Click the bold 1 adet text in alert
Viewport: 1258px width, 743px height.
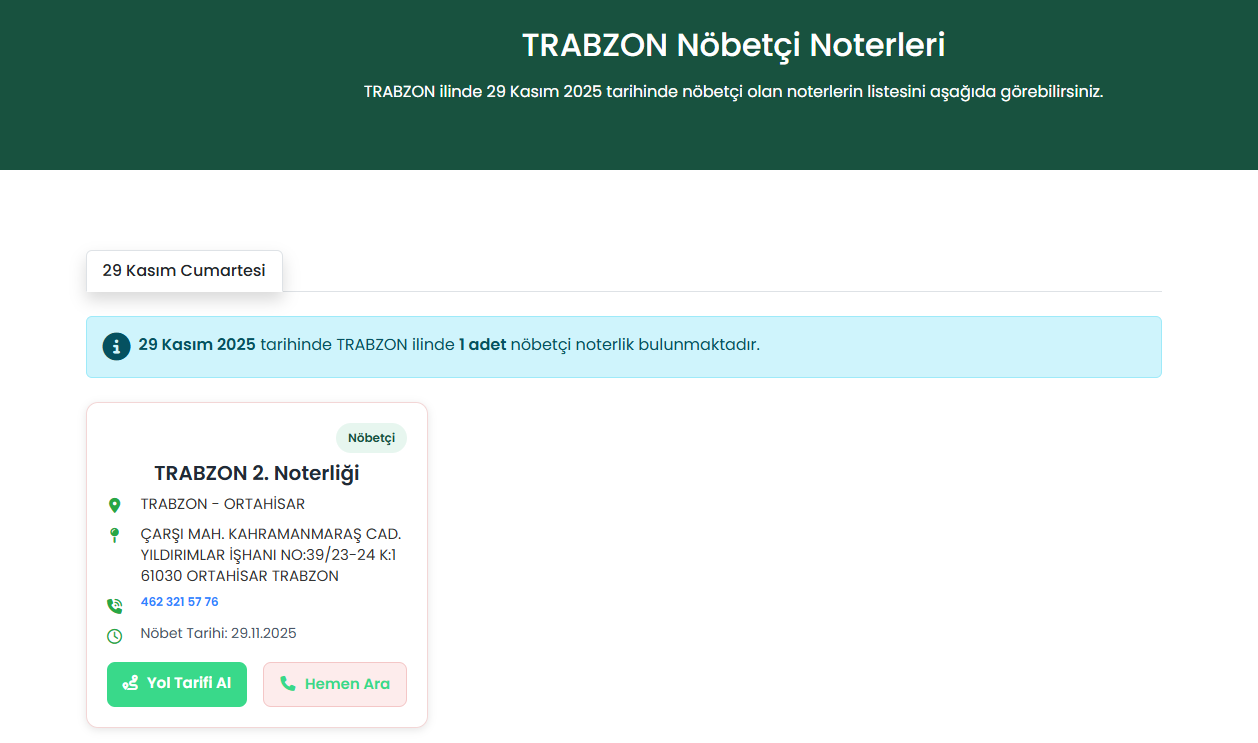click(x=482, y=345)
